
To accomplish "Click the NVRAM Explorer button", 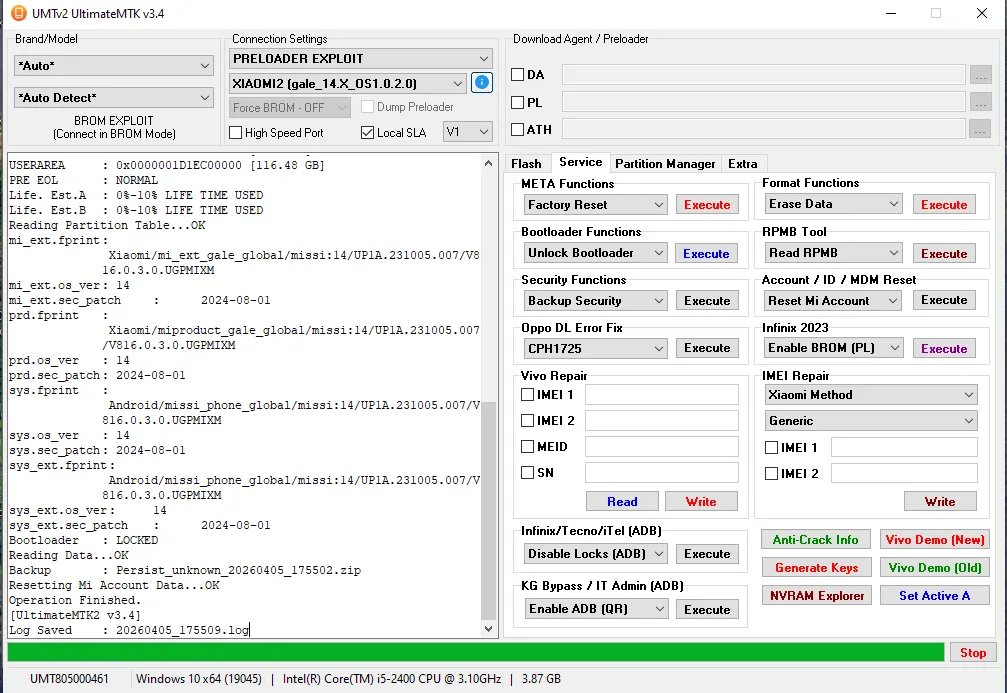I will (x=817, y=596).
